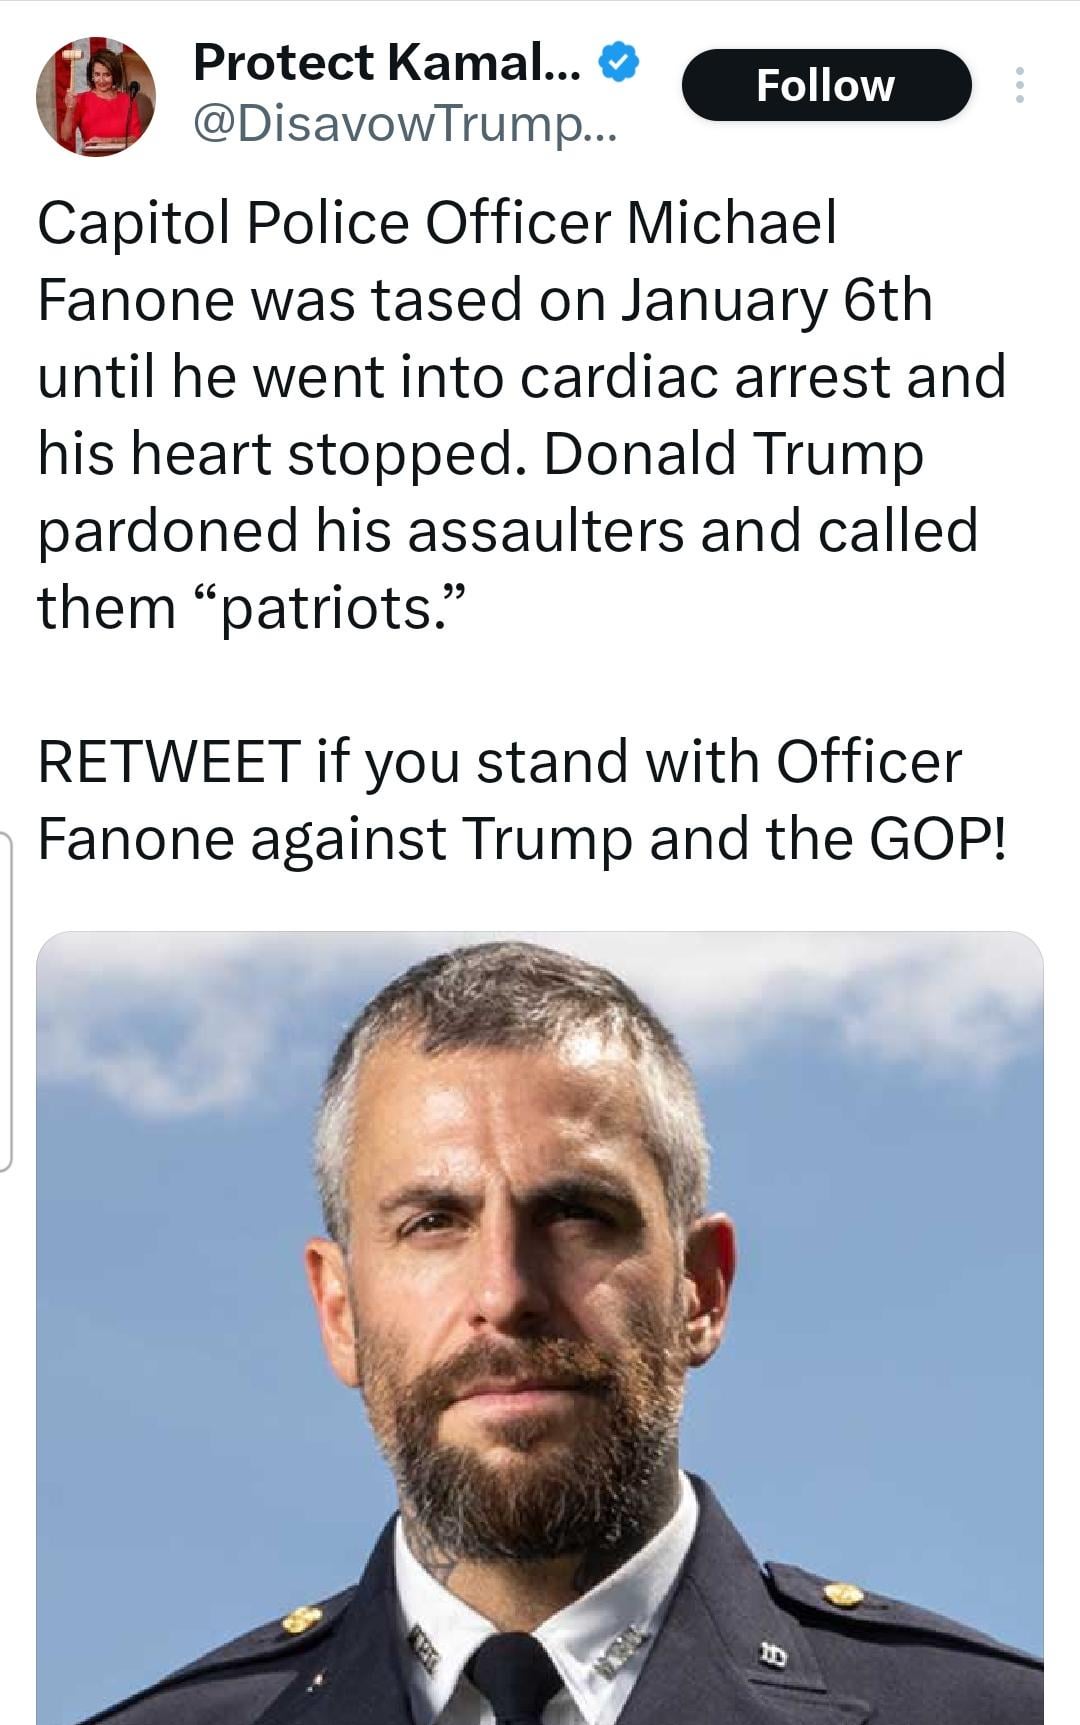The image size is (1080, 1725).
Task: Click the side panel handle on left edge
Action: click(6, 1000)
